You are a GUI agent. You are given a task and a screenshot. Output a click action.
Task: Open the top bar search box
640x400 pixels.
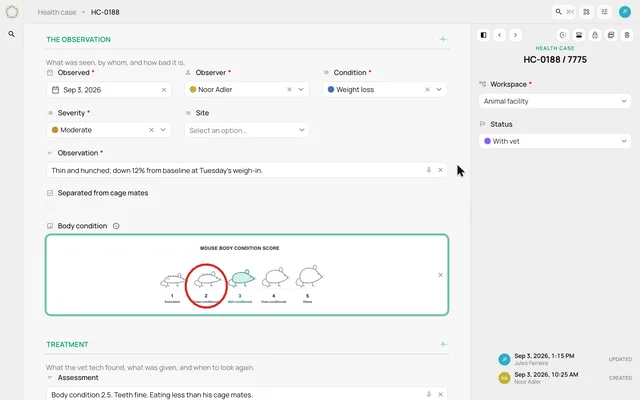[564, 12]
